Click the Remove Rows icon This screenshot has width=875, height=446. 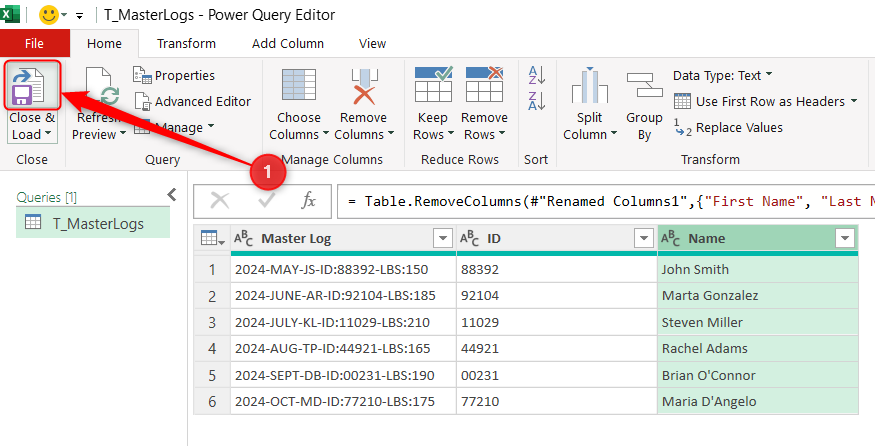484,84
